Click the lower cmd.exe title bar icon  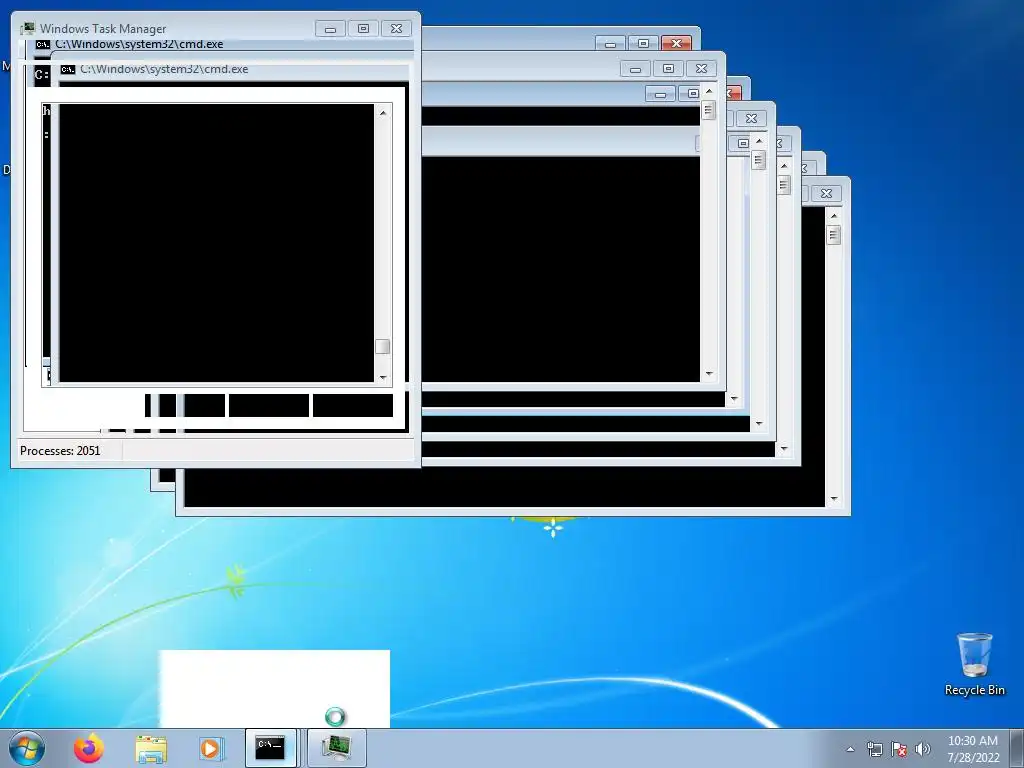click(68, 69)
